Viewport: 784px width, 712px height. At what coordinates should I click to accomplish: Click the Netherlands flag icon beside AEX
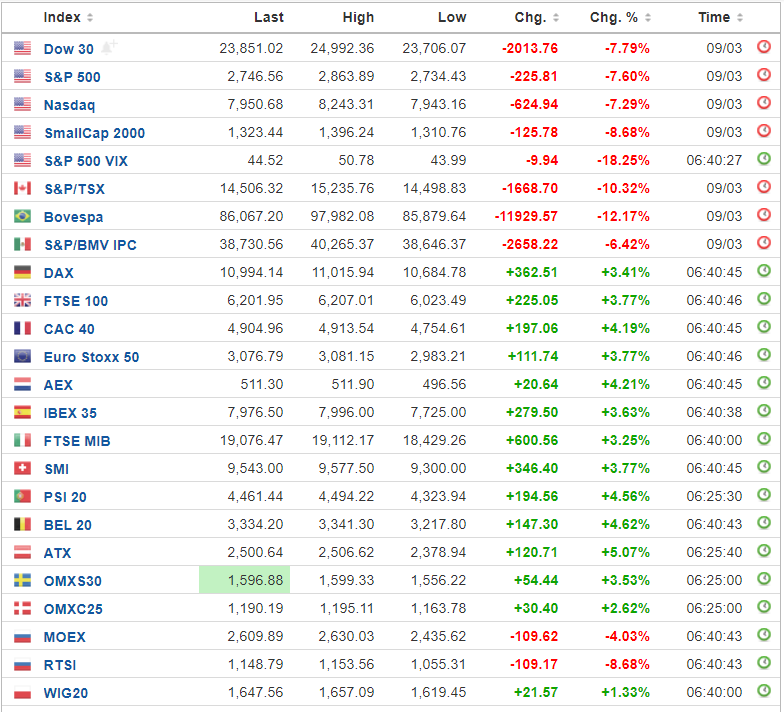tap(22, 384)
